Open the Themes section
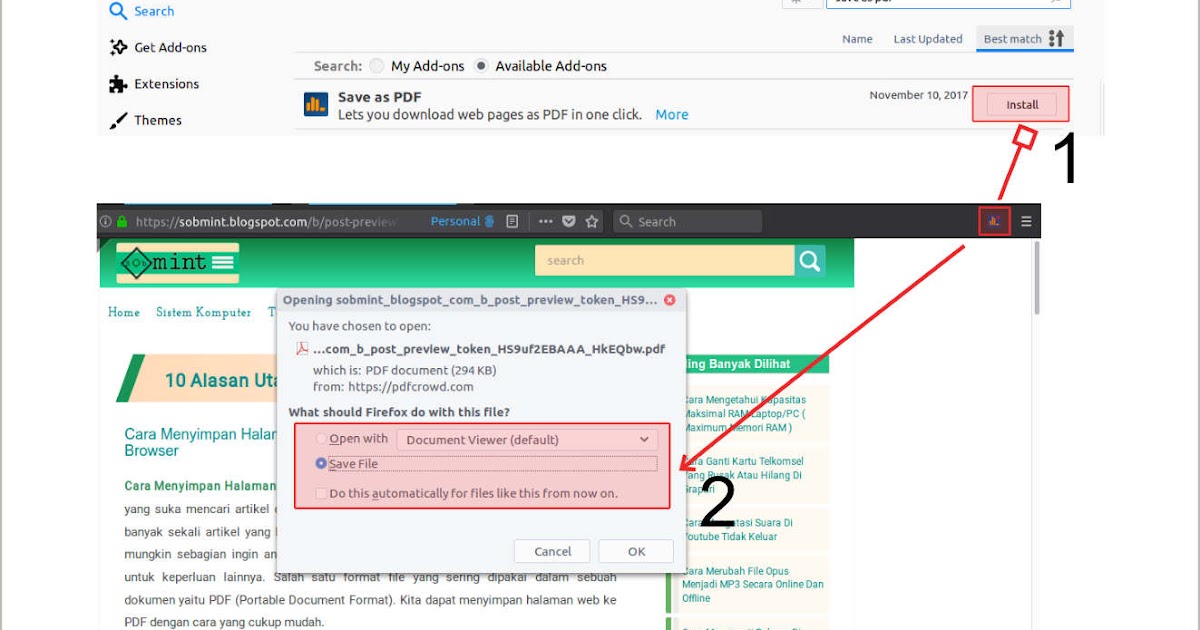 click(x=146, y=120)
